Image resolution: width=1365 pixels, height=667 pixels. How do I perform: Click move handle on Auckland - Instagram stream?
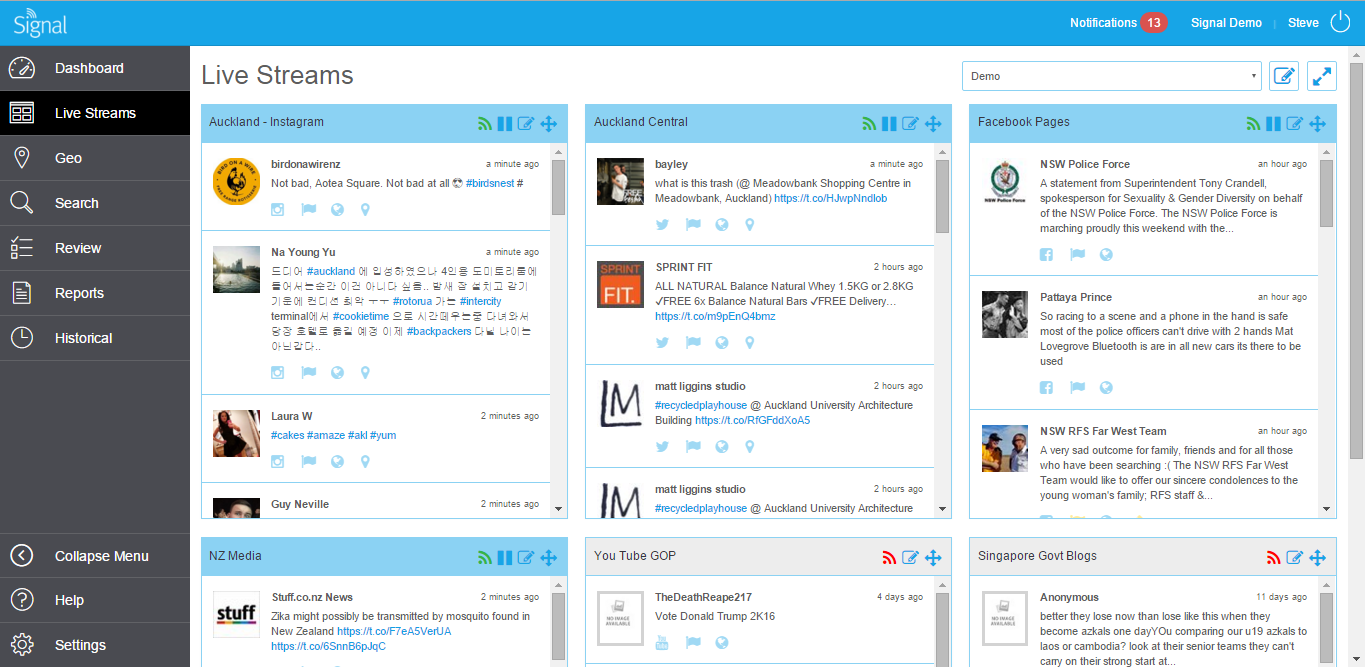pyautogui.click(x=548, y=124)
